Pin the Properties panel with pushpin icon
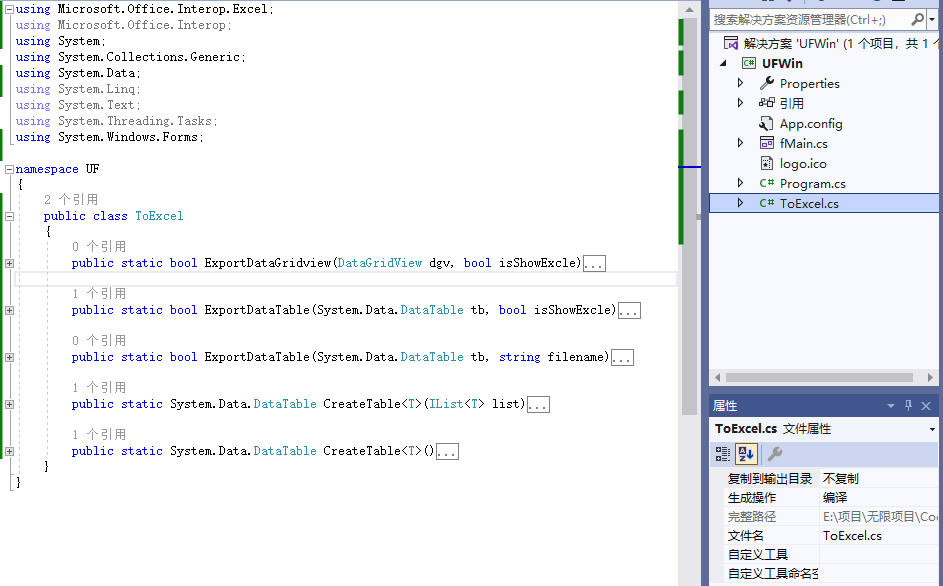 coord(909,406)
